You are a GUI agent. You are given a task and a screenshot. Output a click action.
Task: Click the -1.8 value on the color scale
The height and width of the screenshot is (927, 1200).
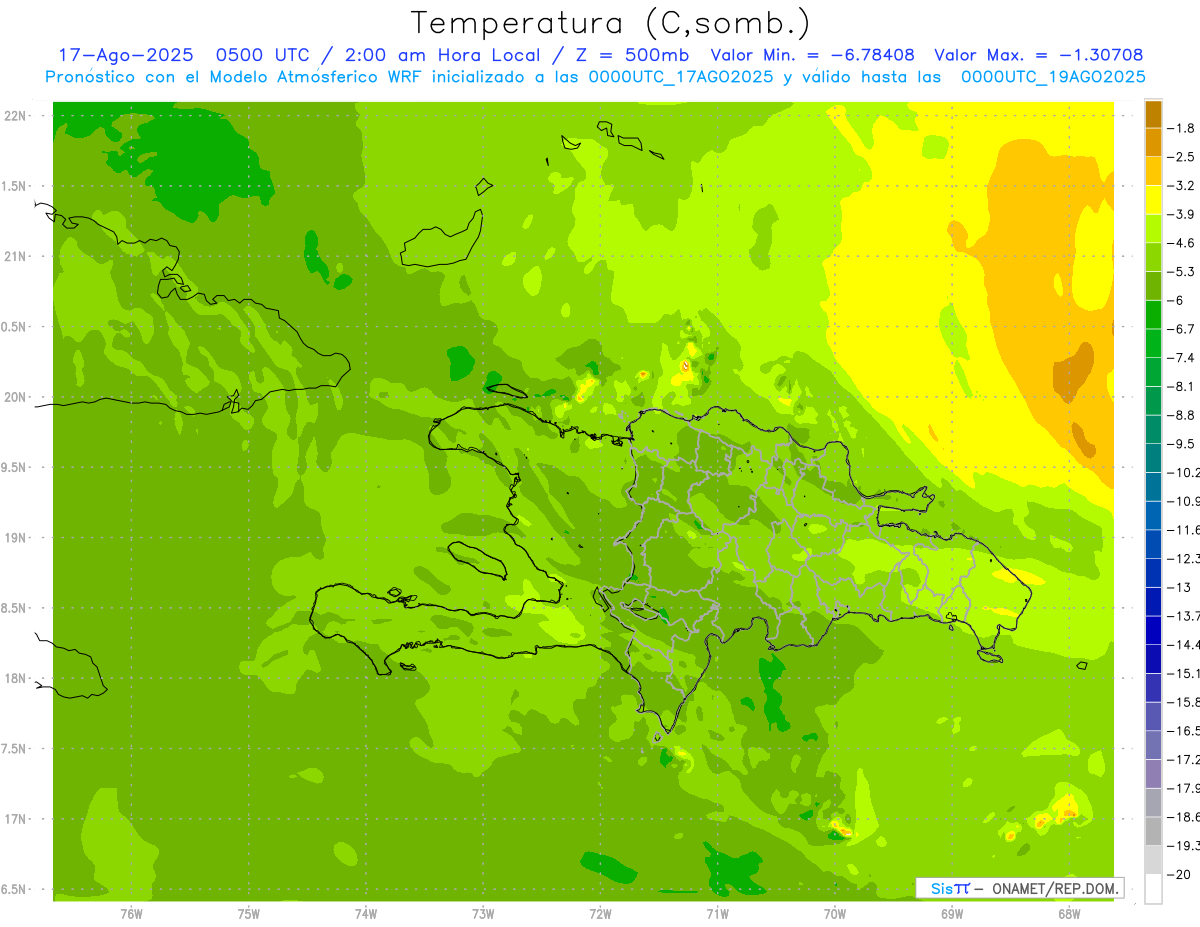1183,128
